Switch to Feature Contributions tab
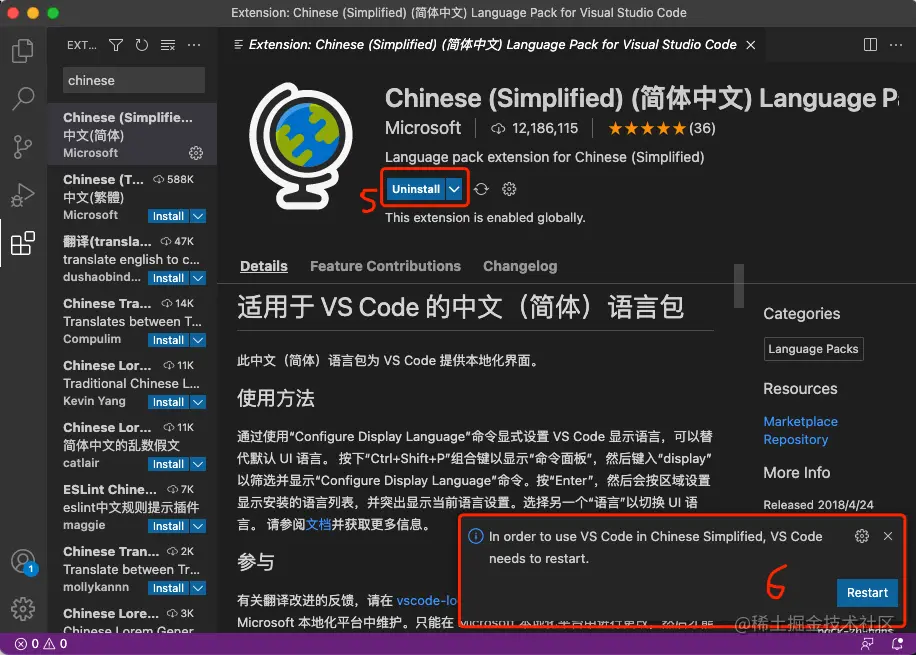The image size is (916, 655). (x=386, y=266)
